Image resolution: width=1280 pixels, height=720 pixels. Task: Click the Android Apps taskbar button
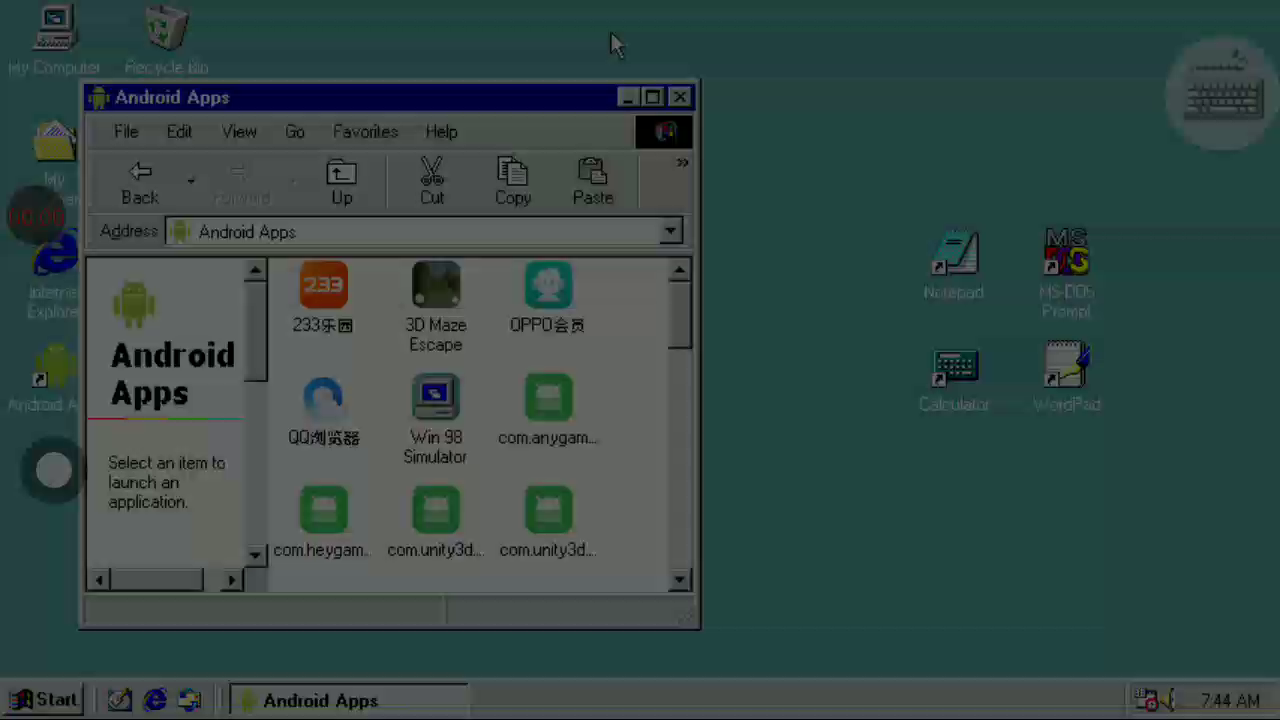click(349, 700)
